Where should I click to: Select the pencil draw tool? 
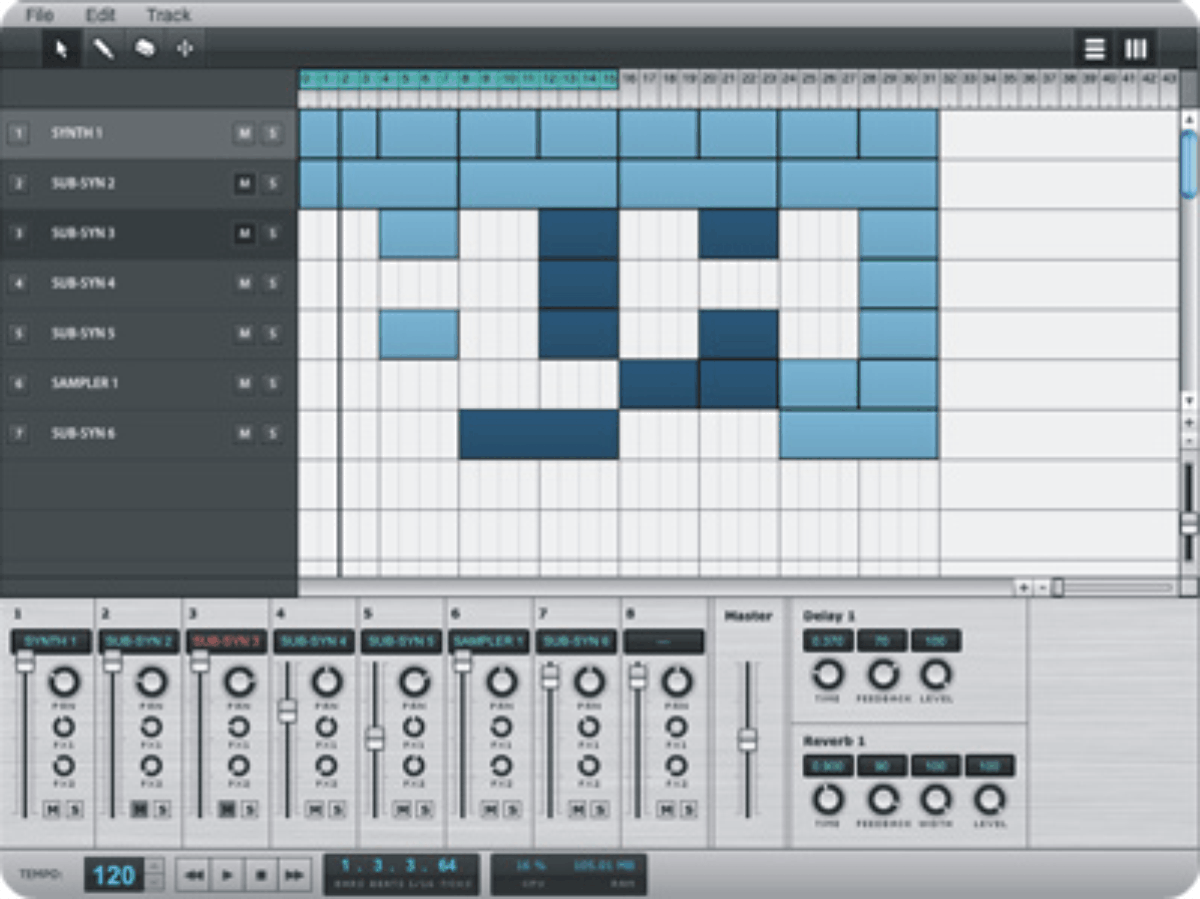point(104,47)
